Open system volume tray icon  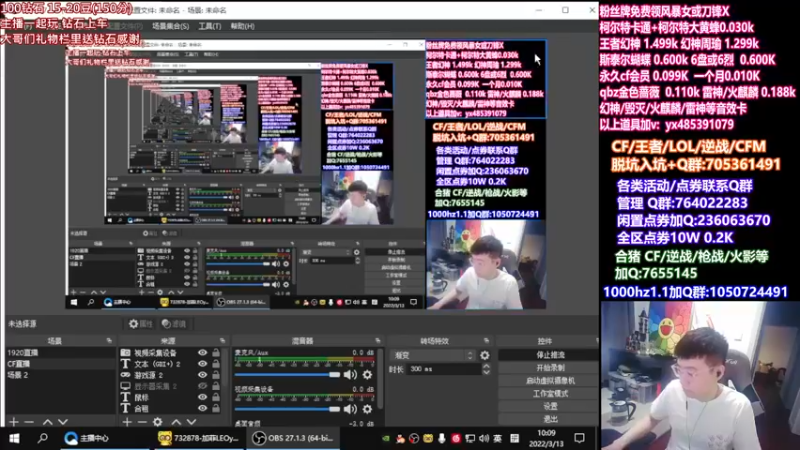tap(483, 438)
